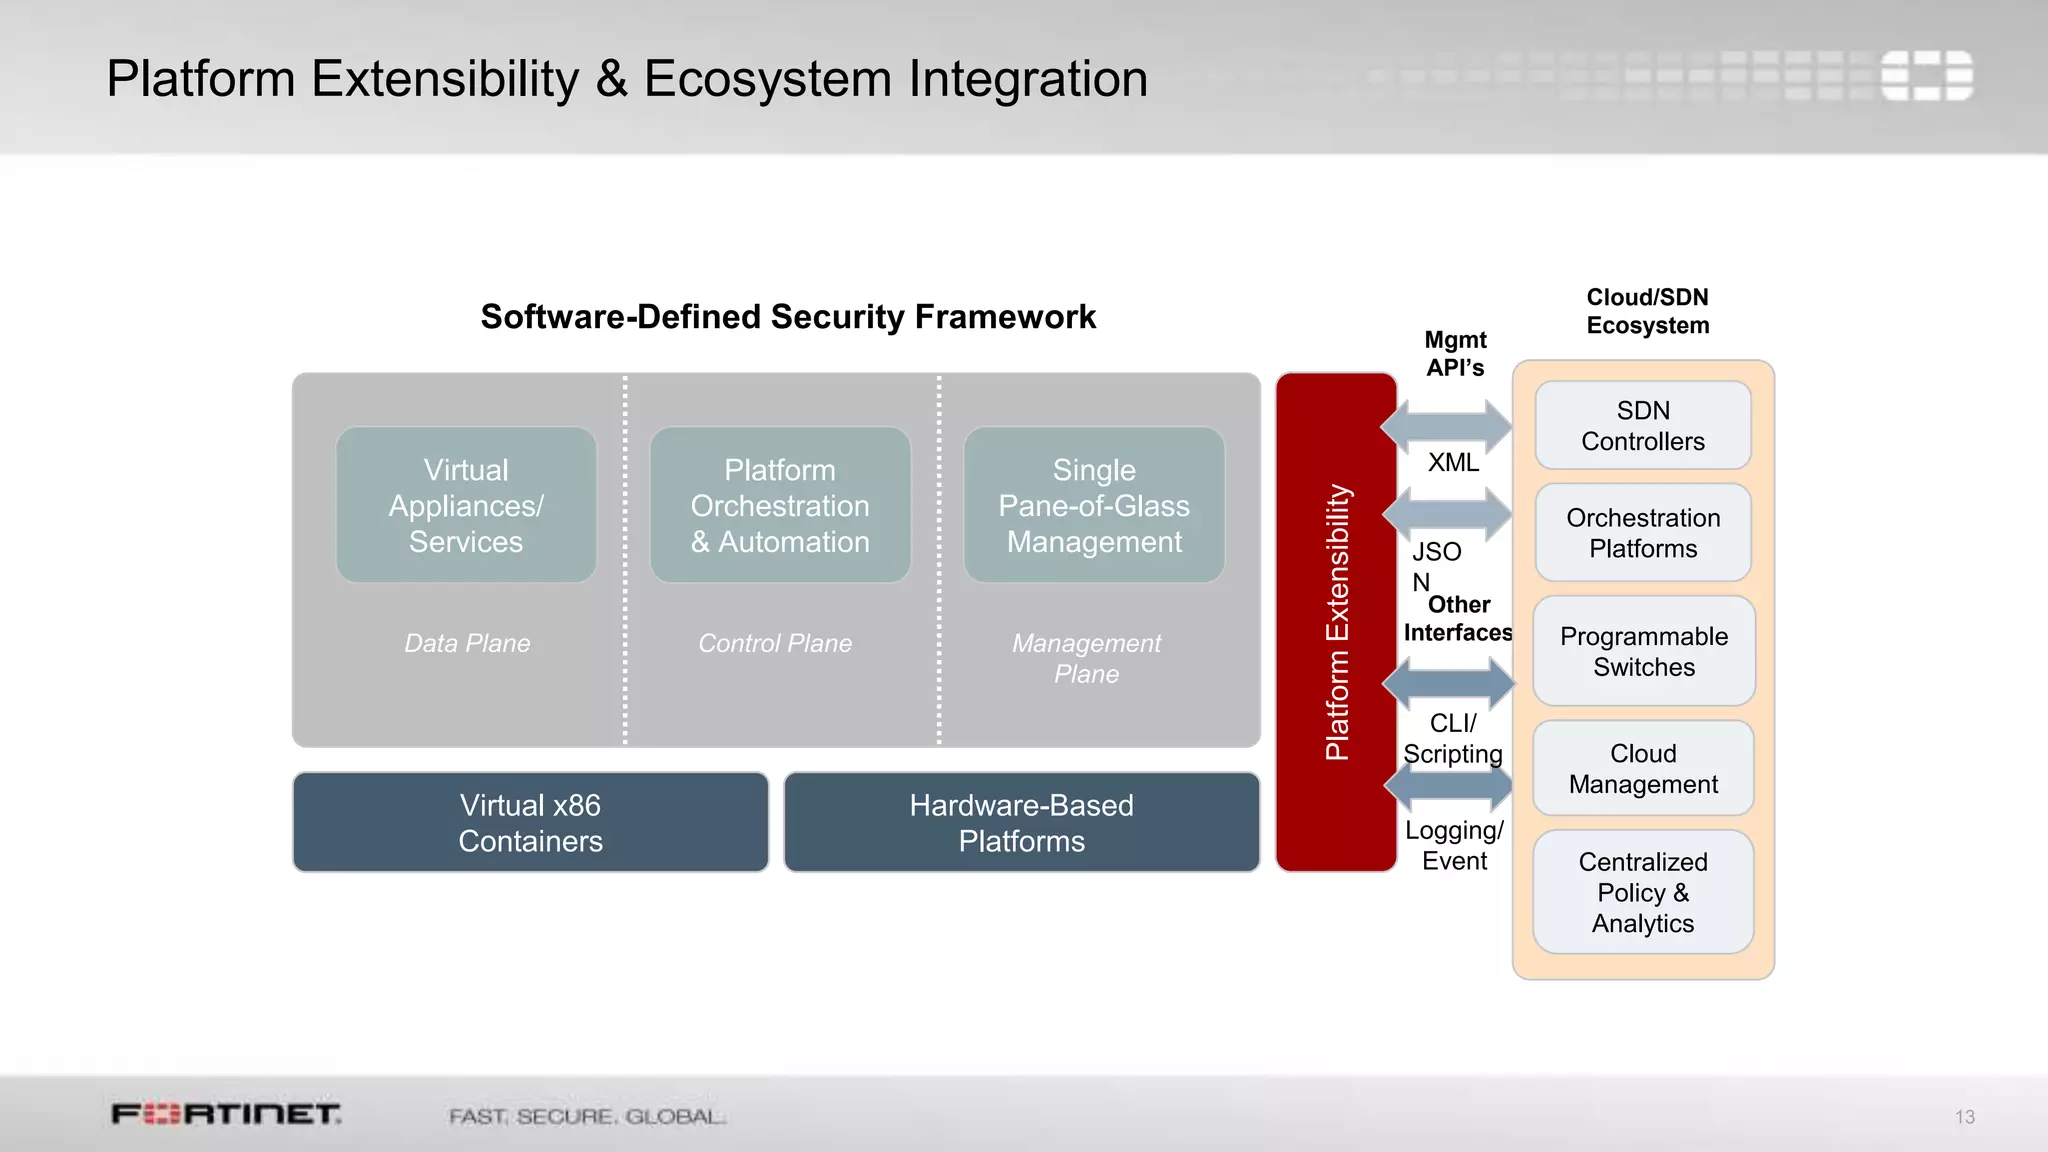Viewport: 2048px width, 1152px height.
Task: Click the Programmable Switches box
Action: tap(1643, 652)
